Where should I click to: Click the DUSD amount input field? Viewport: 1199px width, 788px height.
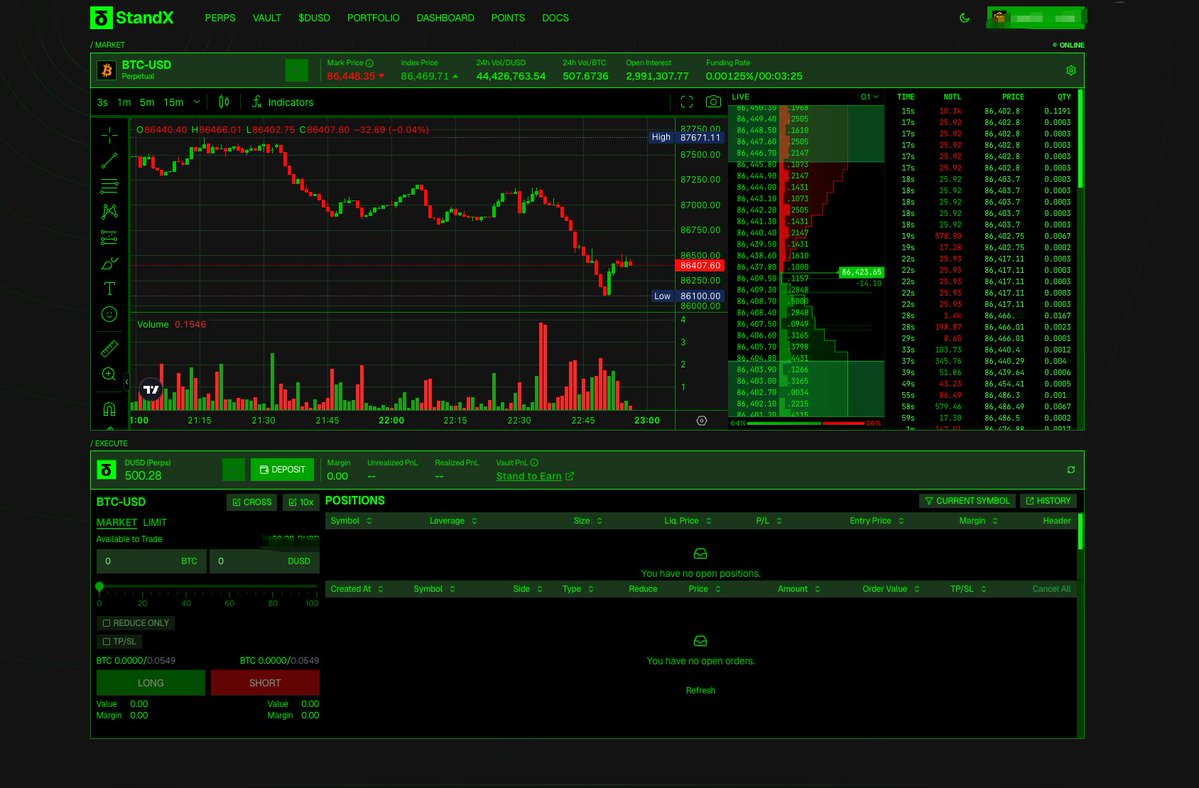coord(265,561)
